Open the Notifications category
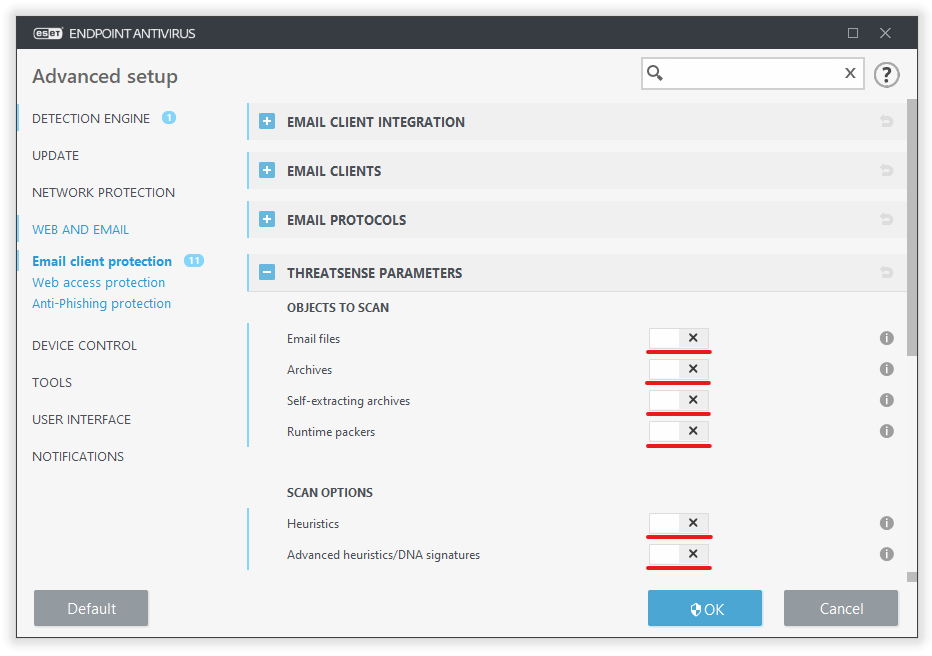 78,456
